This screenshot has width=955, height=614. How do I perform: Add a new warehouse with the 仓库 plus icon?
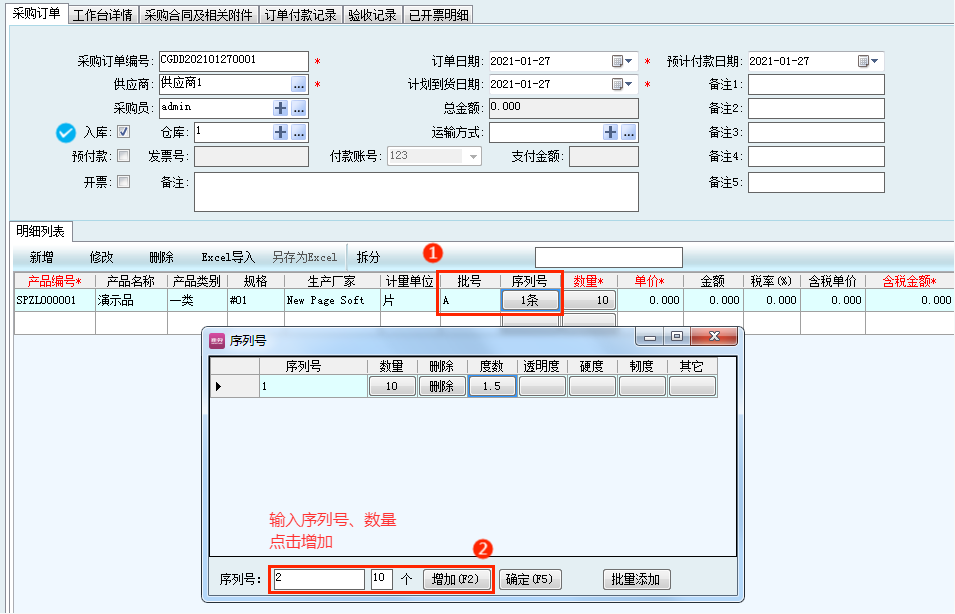[x=281, y=132]
